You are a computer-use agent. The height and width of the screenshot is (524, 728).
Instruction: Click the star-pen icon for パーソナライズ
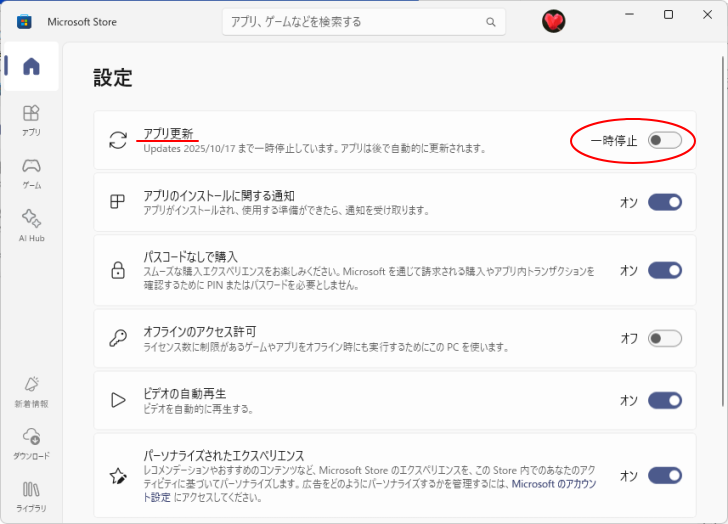click(118, 476)
